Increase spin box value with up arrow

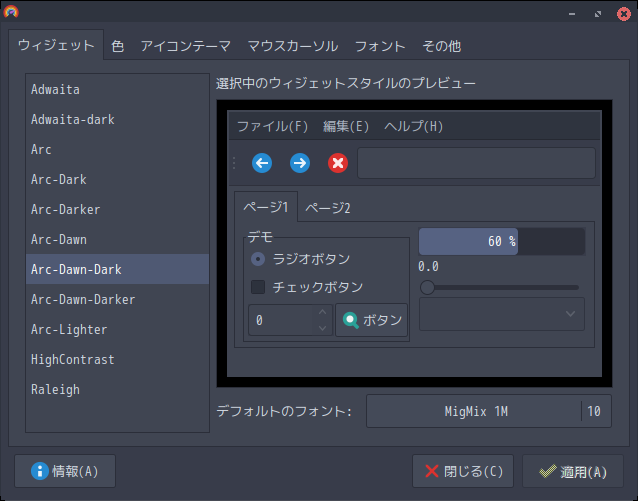coord(323,312)
